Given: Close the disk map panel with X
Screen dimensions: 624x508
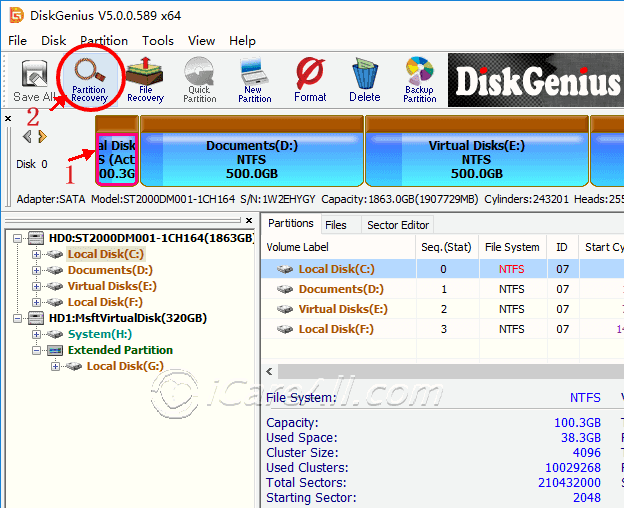Looking at the screenshot, I should click(8, 118).
